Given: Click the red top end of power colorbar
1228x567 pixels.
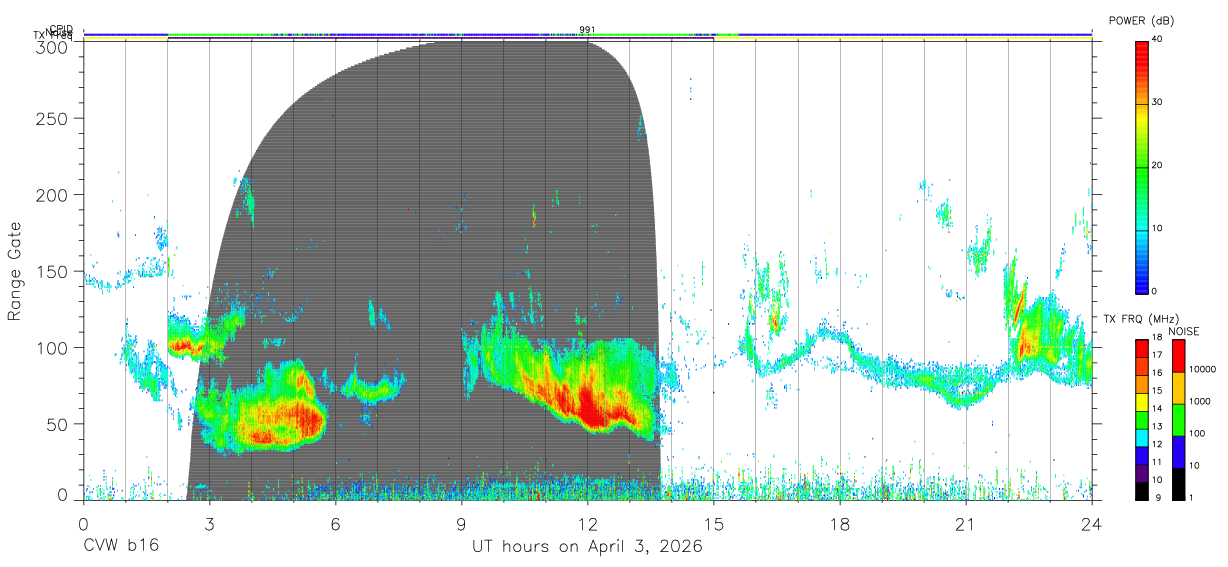Looking at the screenshot, I should [x=1141, y=48].
